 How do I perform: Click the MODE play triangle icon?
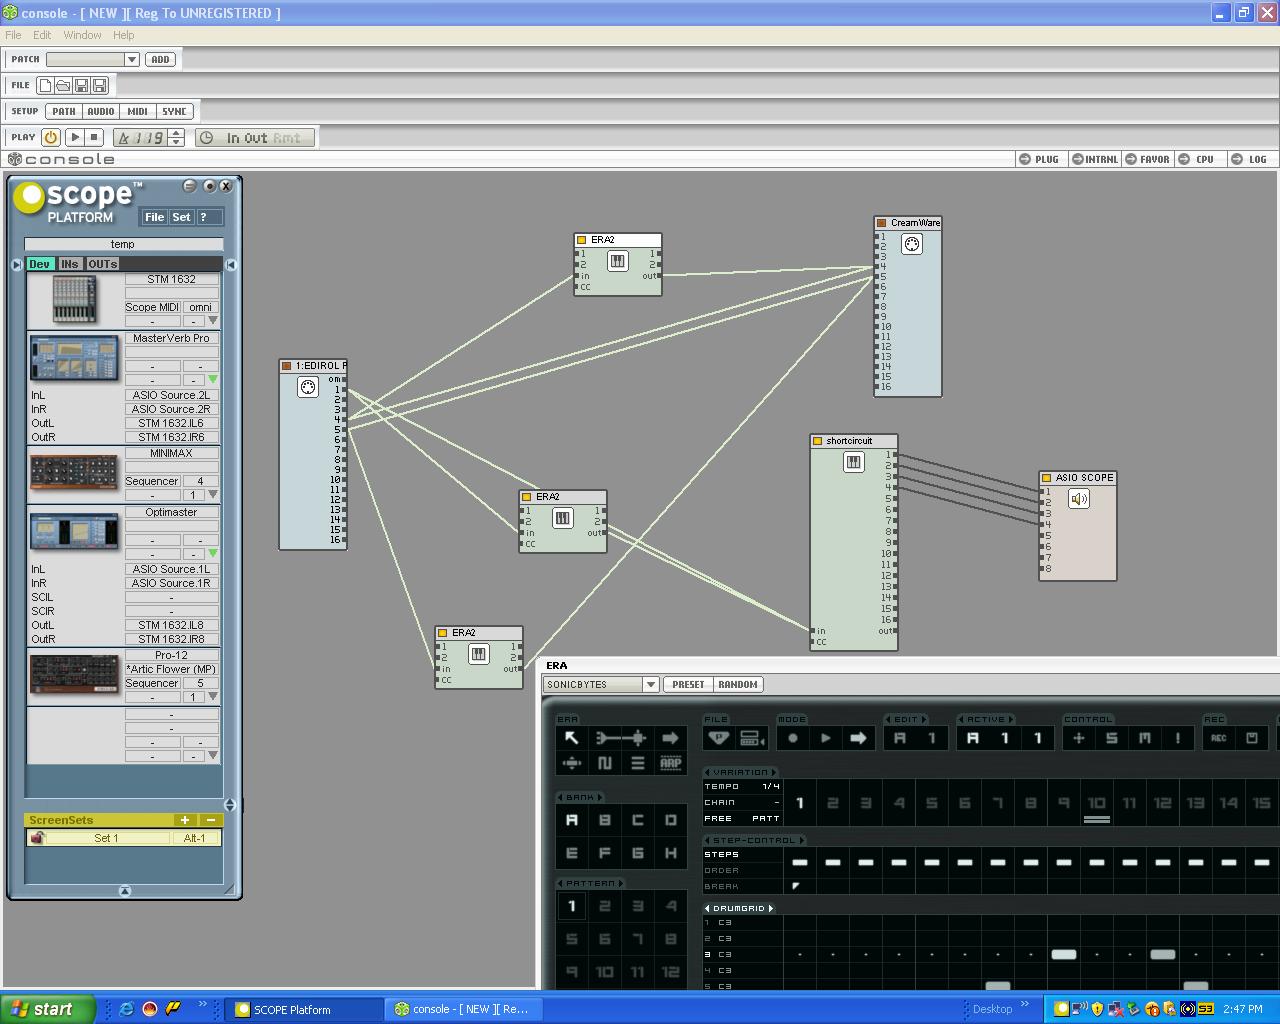[x=826, y=738]
